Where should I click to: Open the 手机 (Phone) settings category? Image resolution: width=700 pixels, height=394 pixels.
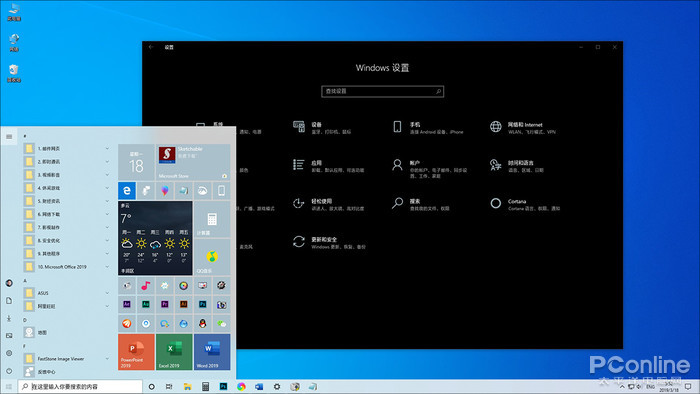428,128
